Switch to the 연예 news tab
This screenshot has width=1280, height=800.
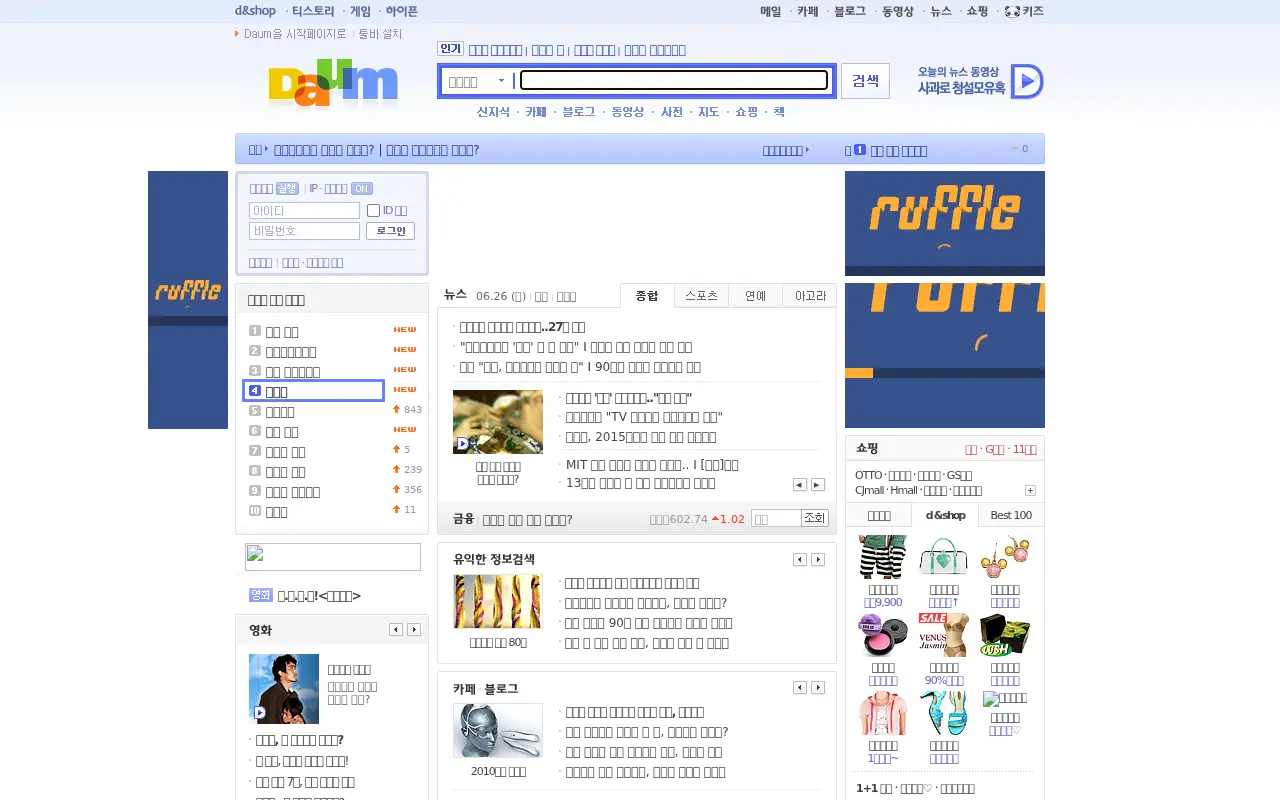pos(755,296)
